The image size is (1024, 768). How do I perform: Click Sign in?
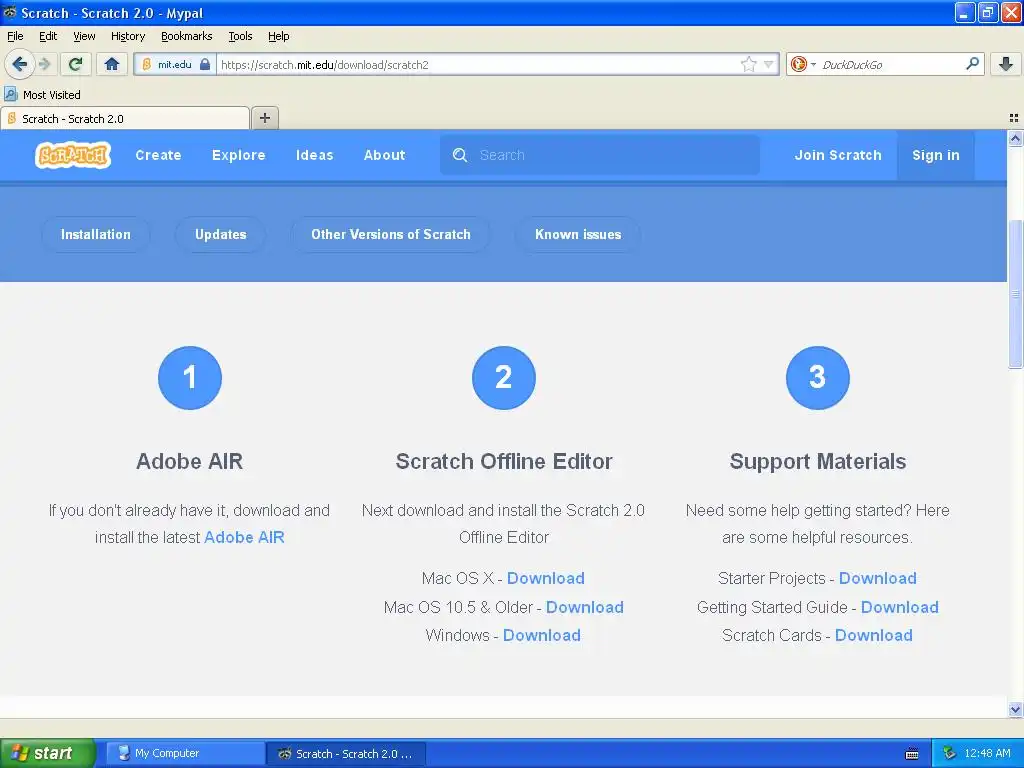(x=936, y=155)
